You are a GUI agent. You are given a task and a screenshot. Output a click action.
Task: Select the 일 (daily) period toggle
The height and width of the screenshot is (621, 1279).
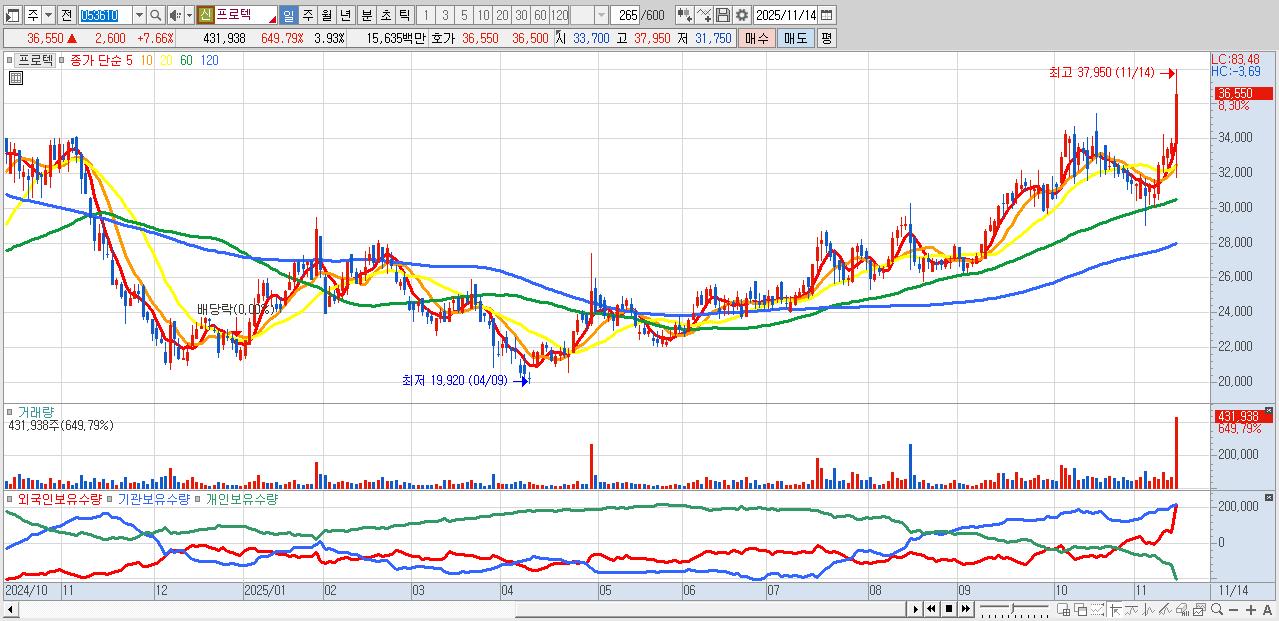tap(288, 15)
